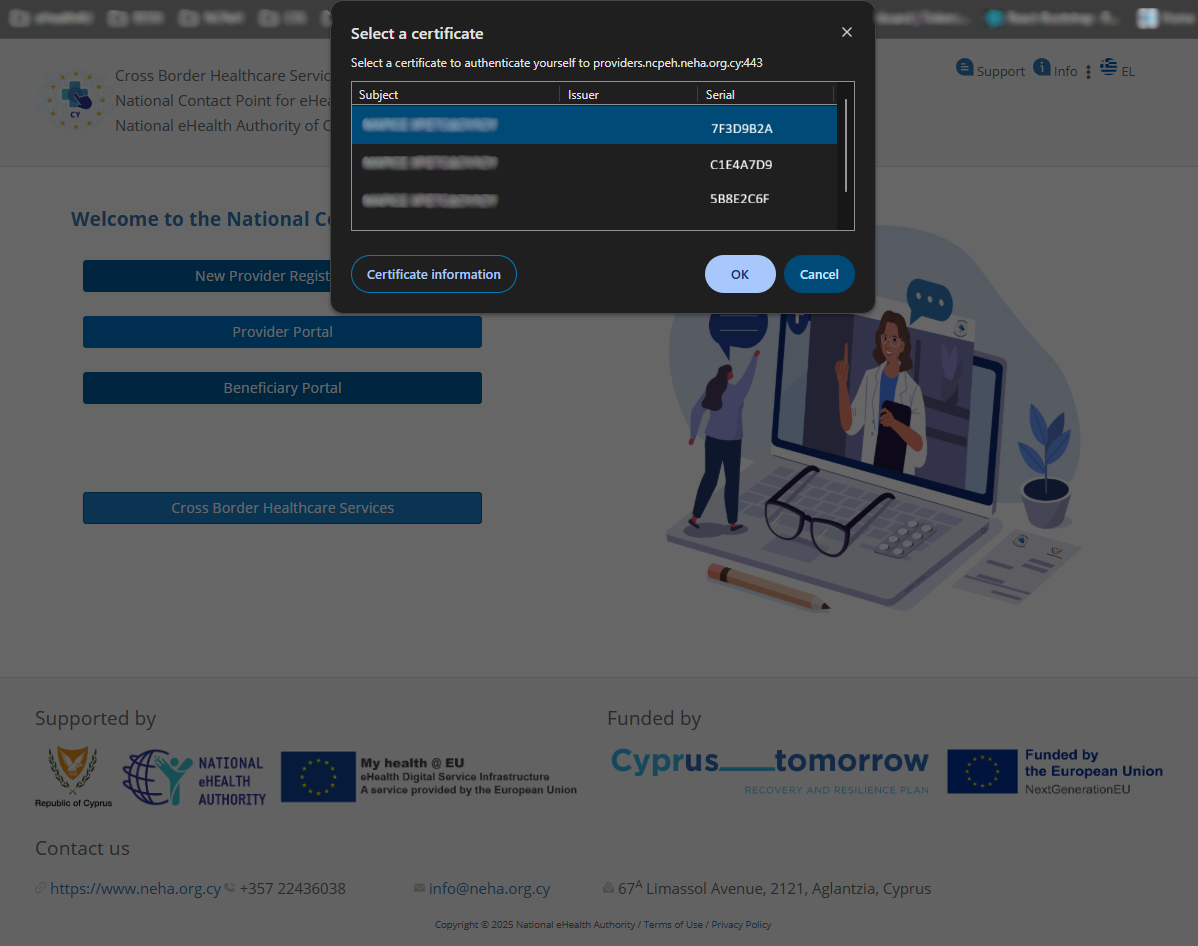Open the info@neha.org.cy email link
The width and height of the screenshot is (1198, 946).
pyautogui.click(x=489, y=889)
